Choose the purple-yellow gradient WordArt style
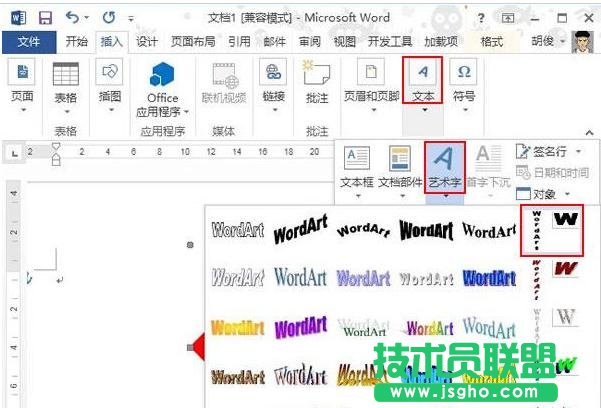The width and height of the screenshot is (601, 408). point(429,328)
